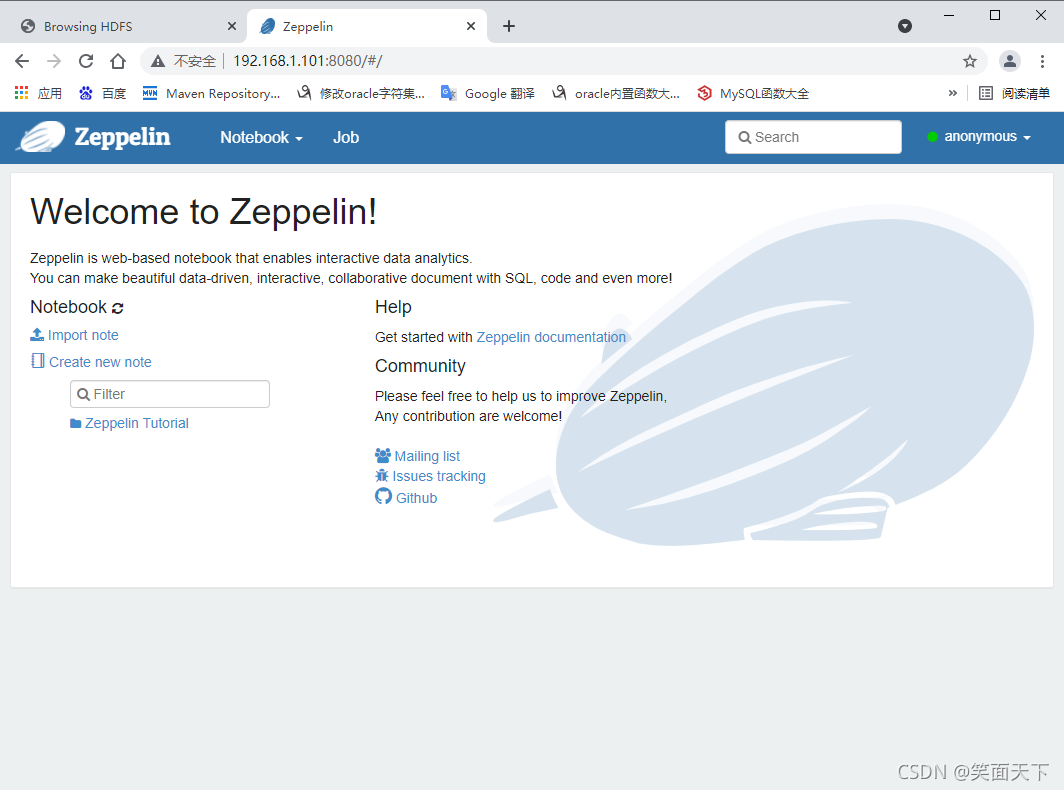Click the Zeppelin Tutorial folder icon
Image resolution: width=1064 pixels, height=790 pixels.
coord(75,423)
